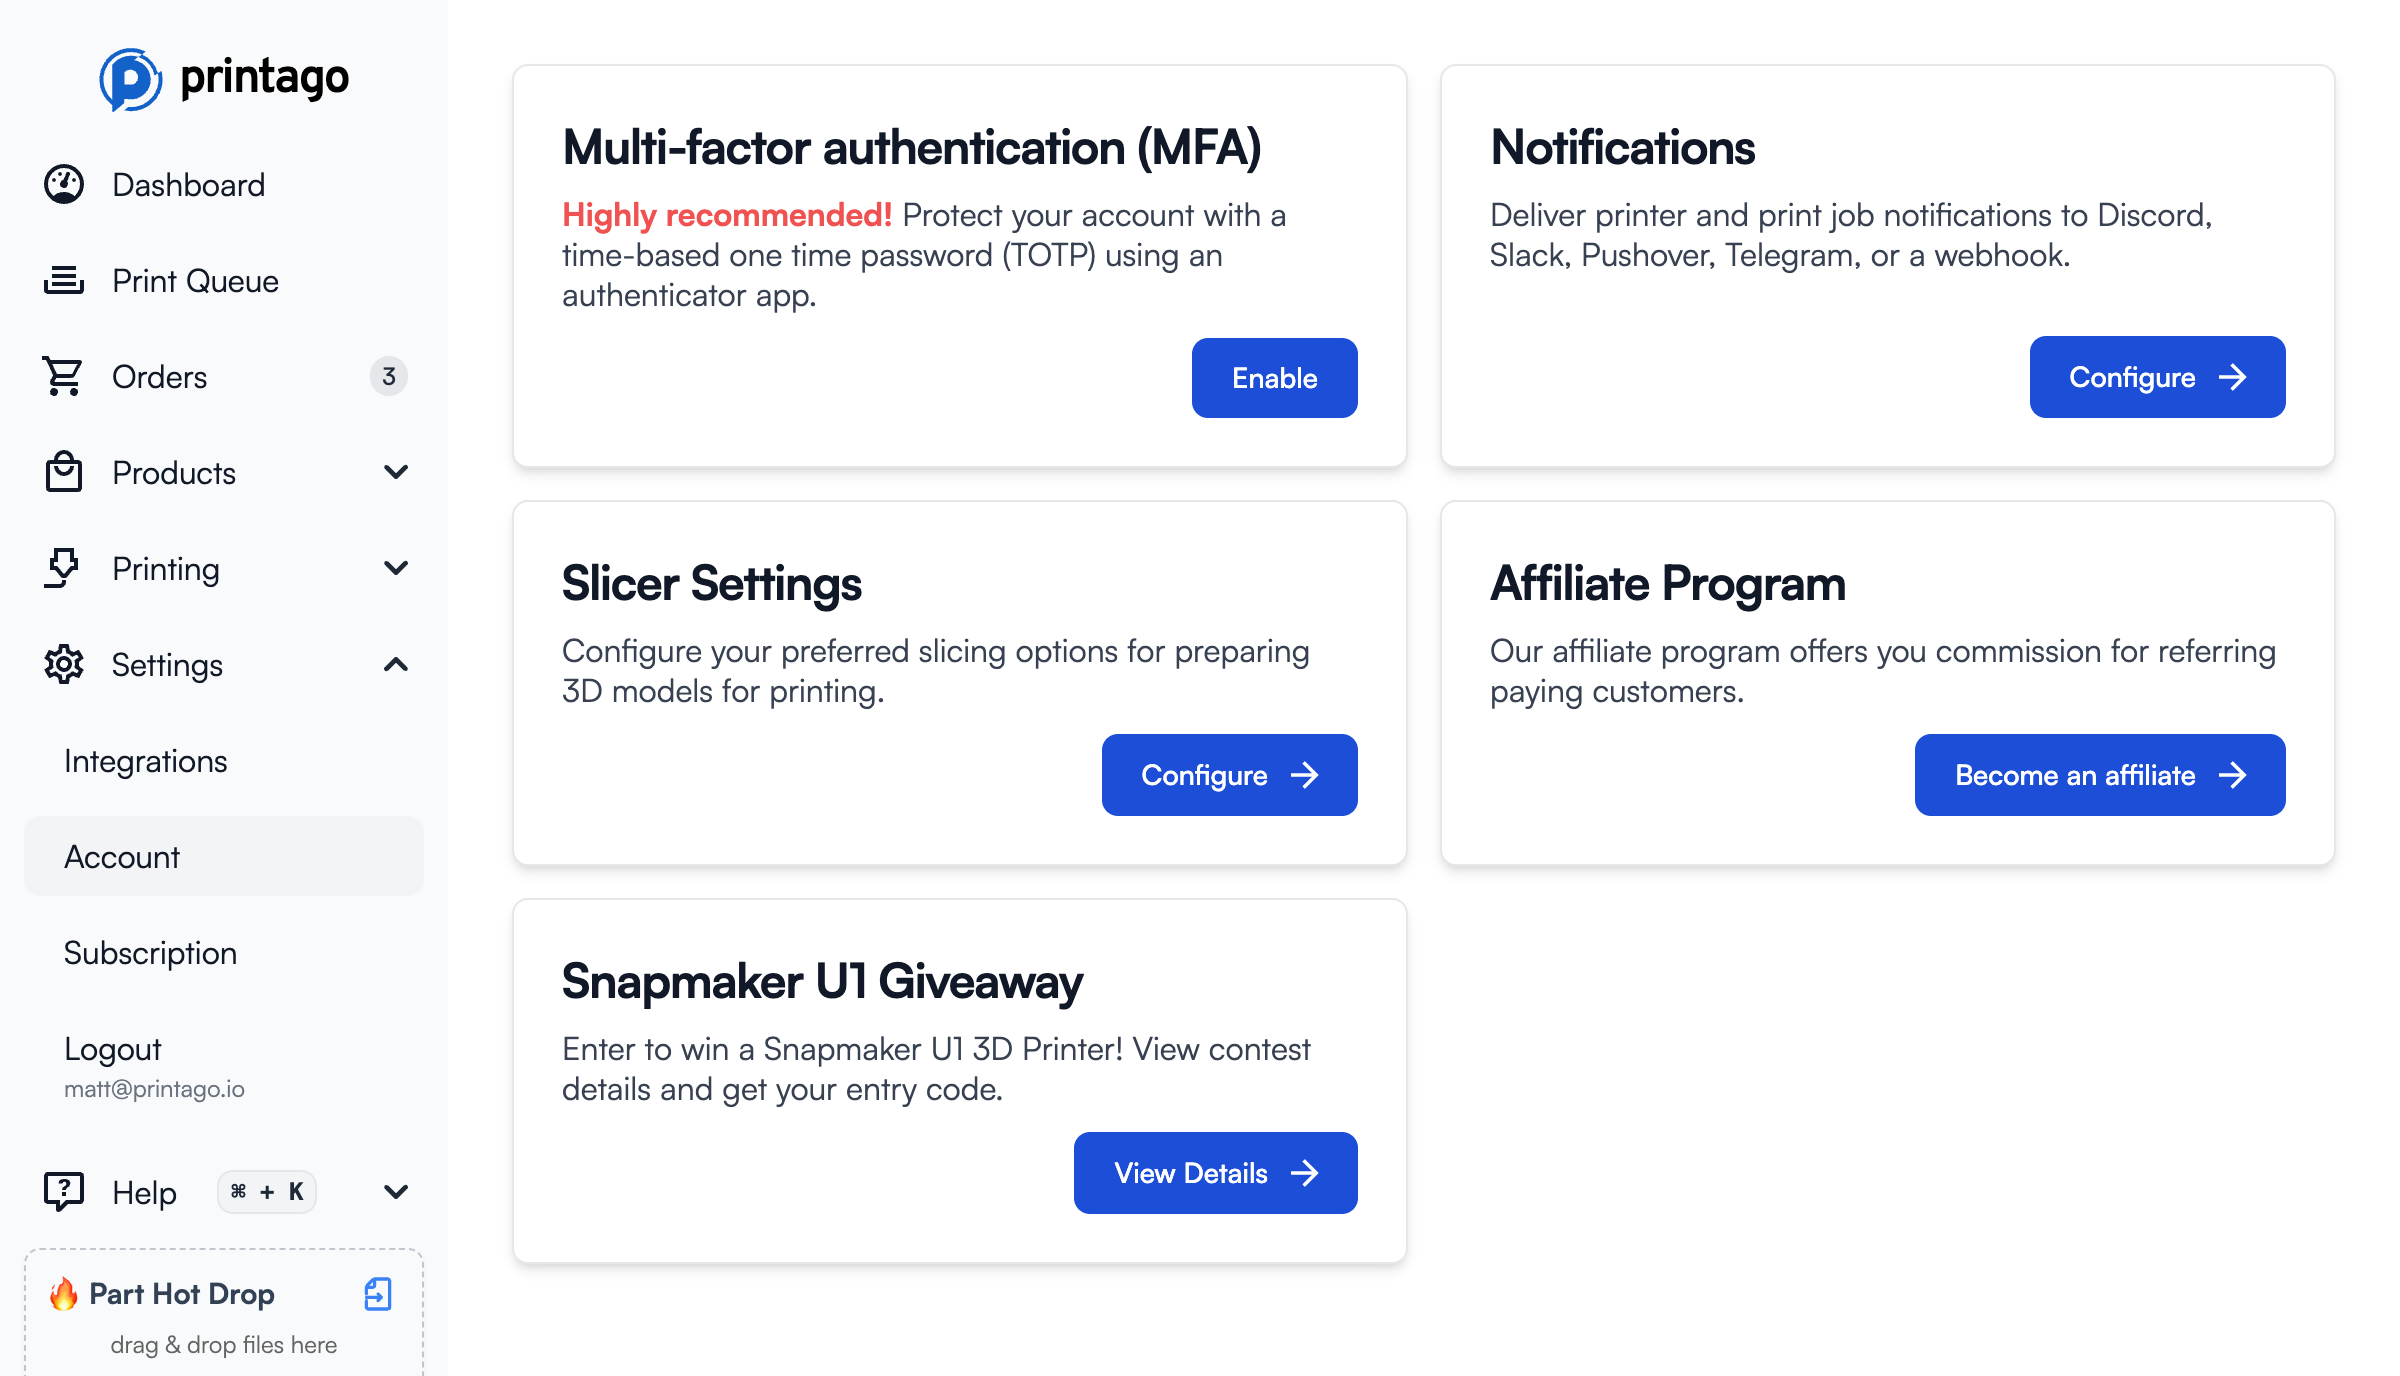This screenshot has height=1376, width=2400.
Task: Collapse the Settings submenu chevron
Action: coord(396,664)
